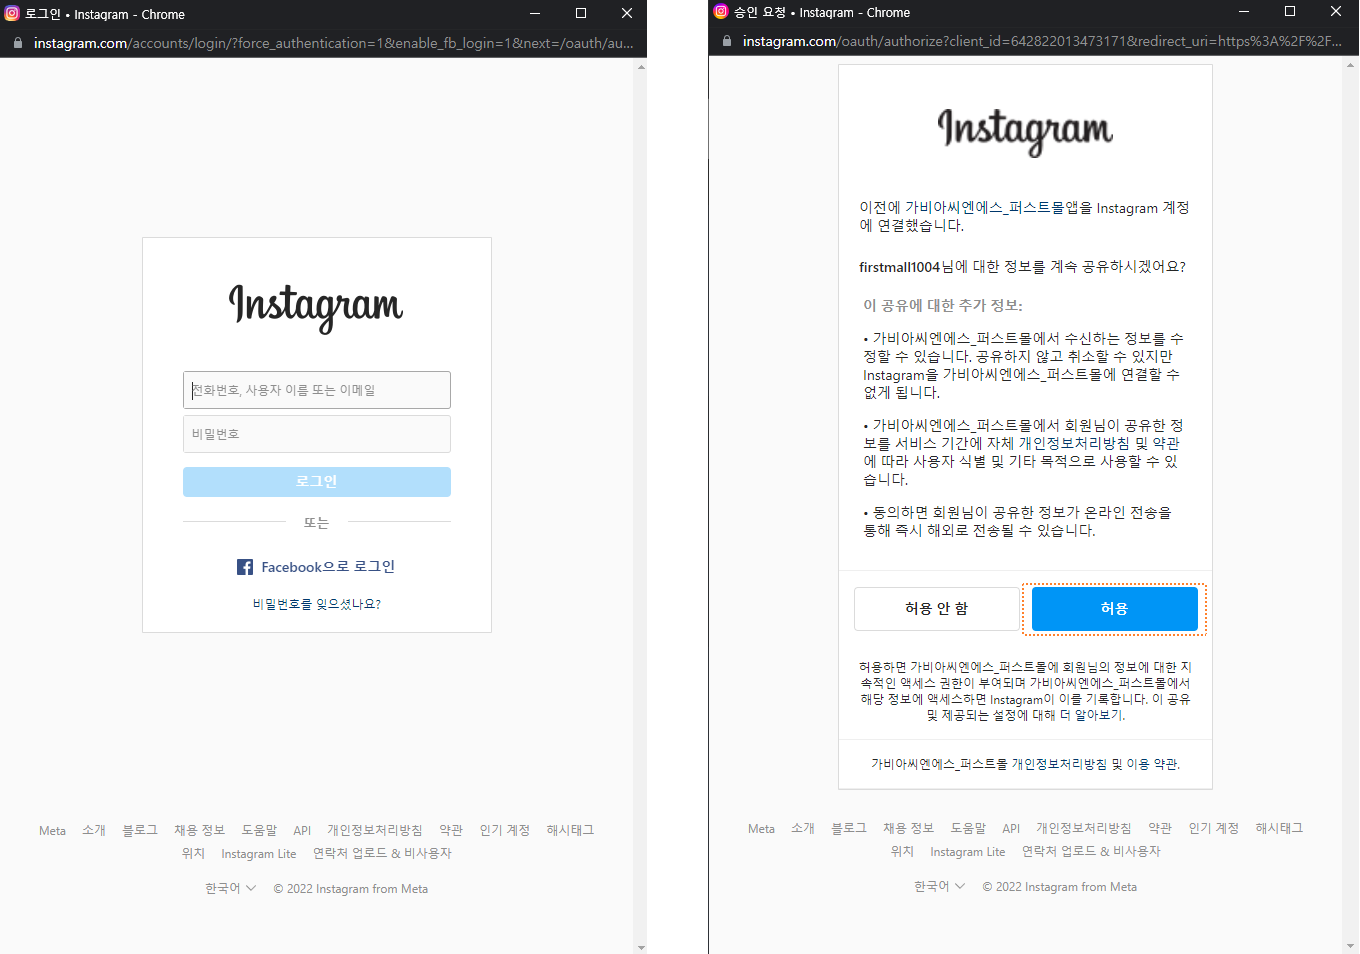
Task: Open the 위치 footer link in the authorization window
Action: [x=902, y=852]
